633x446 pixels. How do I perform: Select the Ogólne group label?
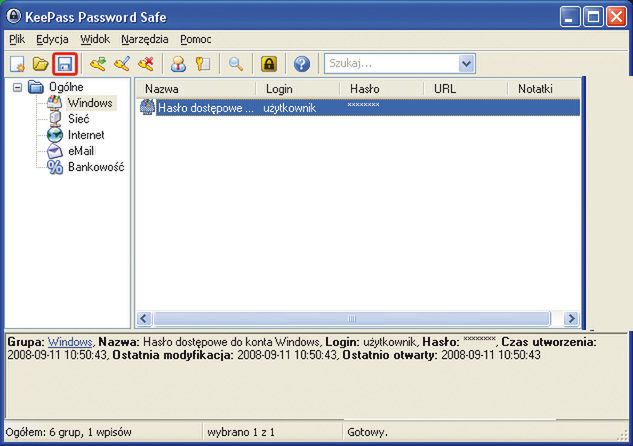pyautogui.click(x=66, y=87)
